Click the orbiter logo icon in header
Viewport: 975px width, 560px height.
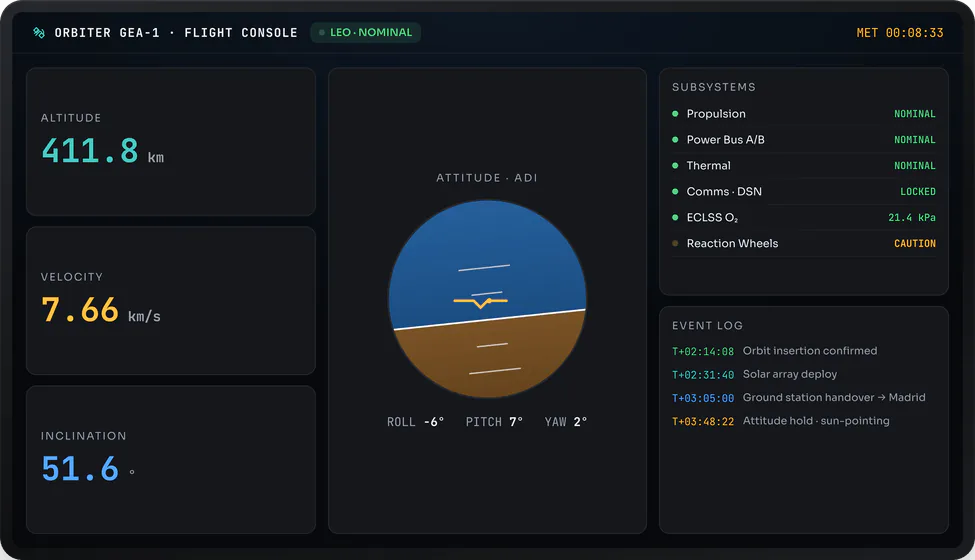[x=39, y=32]
